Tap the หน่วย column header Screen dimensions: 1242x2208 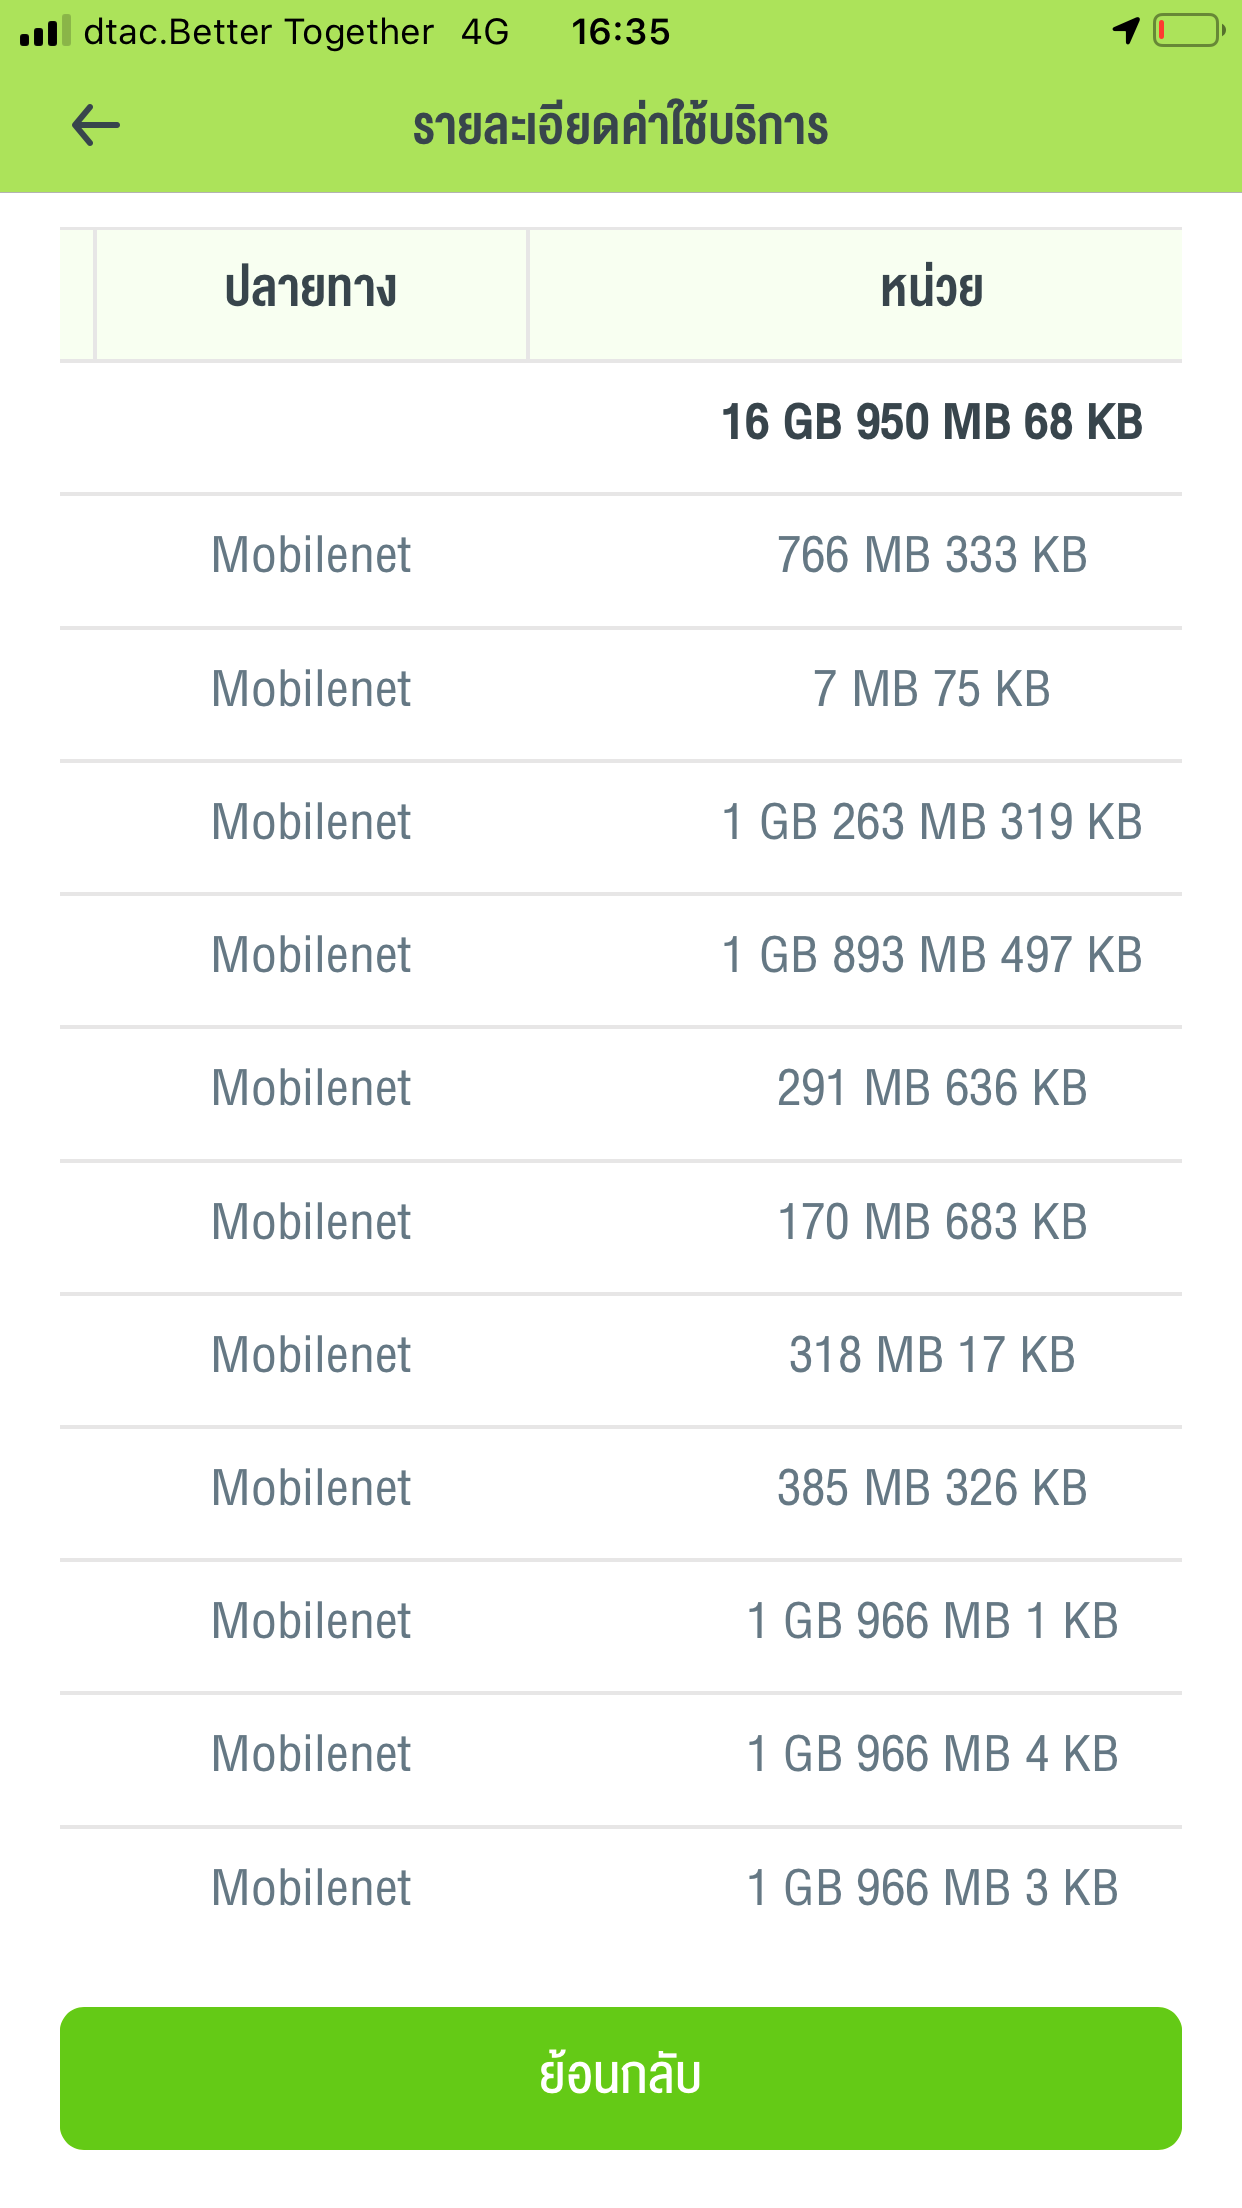[932, 290]
